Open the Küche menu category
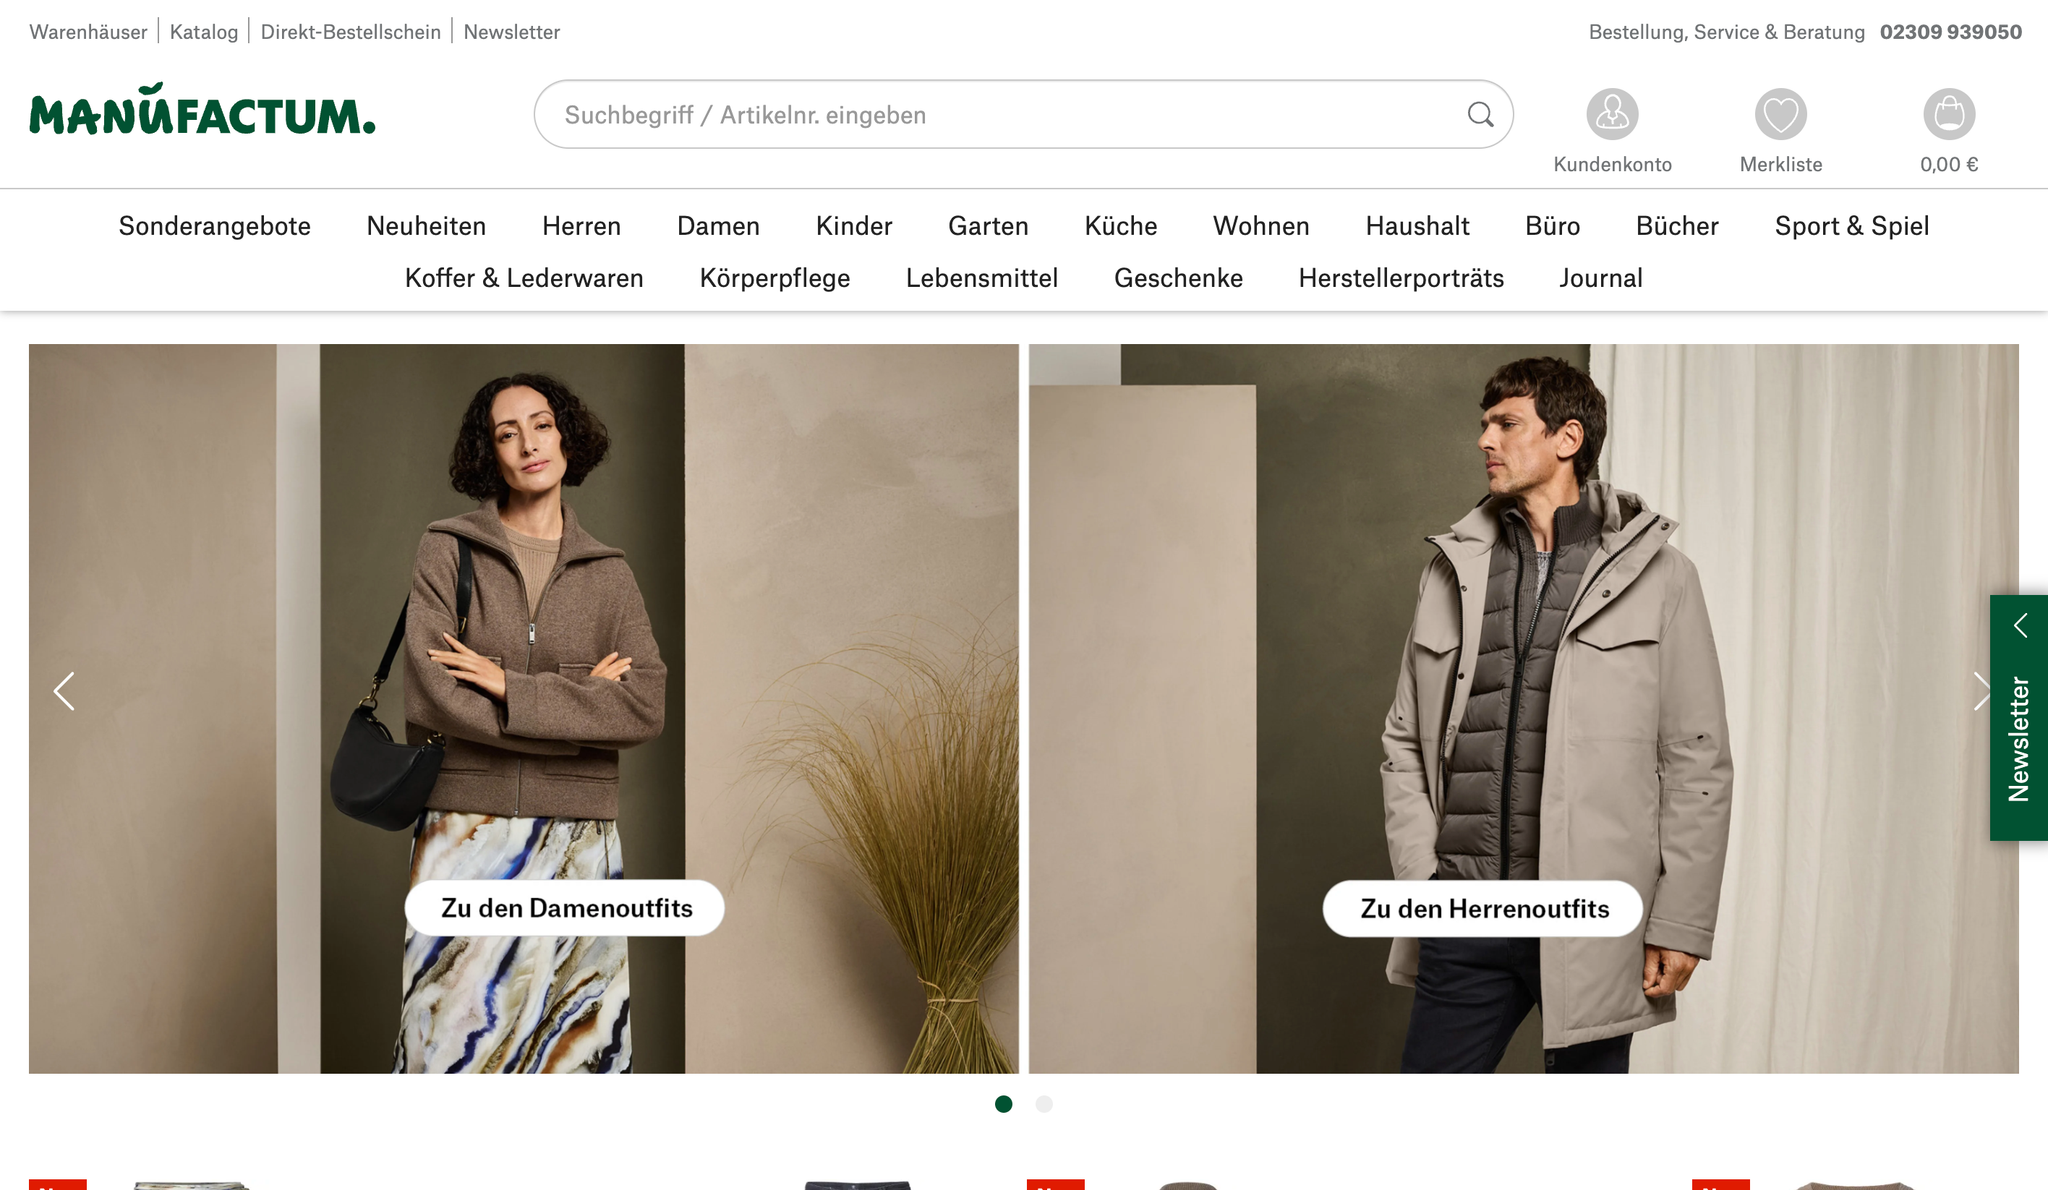 click(x=1120, y=226)
